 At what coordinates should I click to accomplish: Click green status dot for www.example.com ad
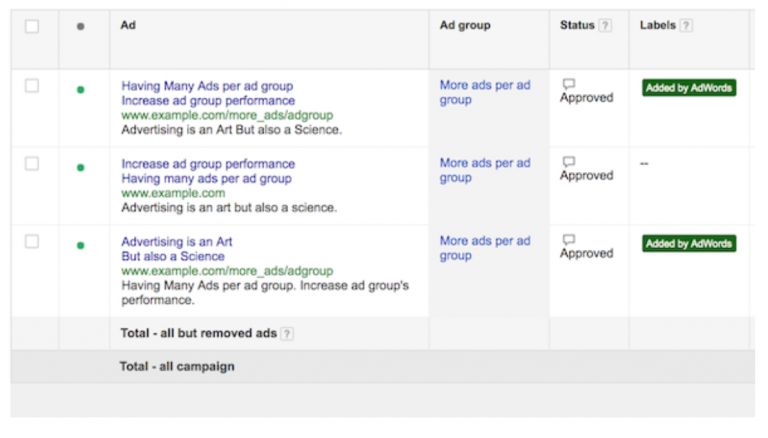(x=81, y=168)
